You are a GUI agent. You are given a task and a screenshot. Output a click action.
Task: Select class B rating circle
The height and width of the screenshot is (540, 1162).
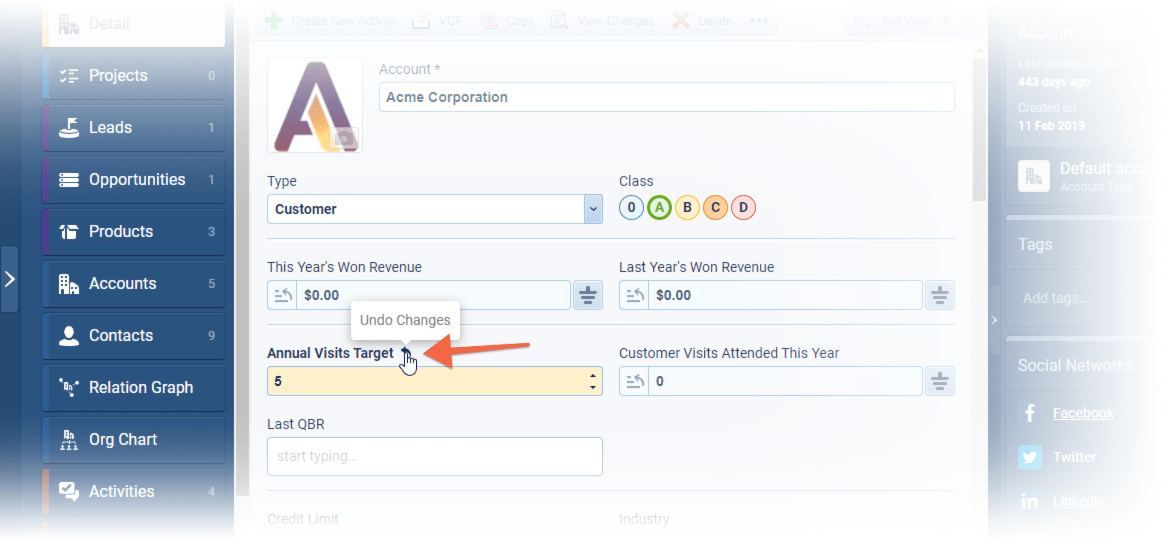pyautogui.click(x=686, y=208)
